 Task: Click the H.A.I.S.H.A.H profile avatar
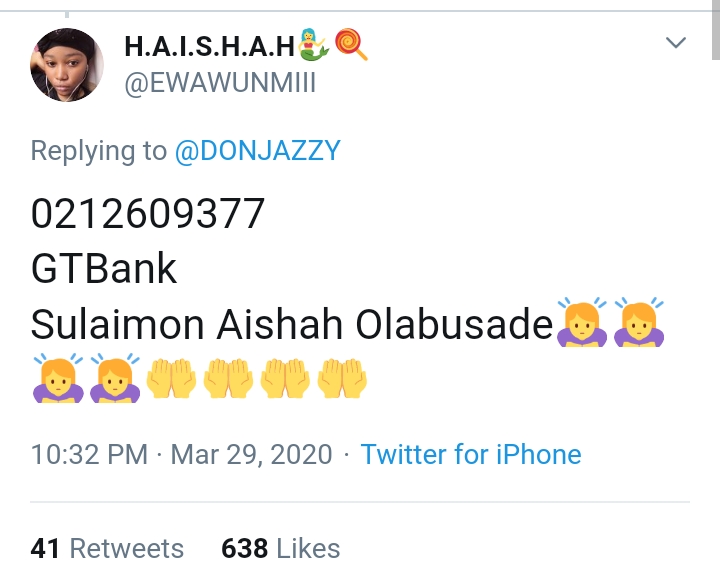[x=65, y=62]
